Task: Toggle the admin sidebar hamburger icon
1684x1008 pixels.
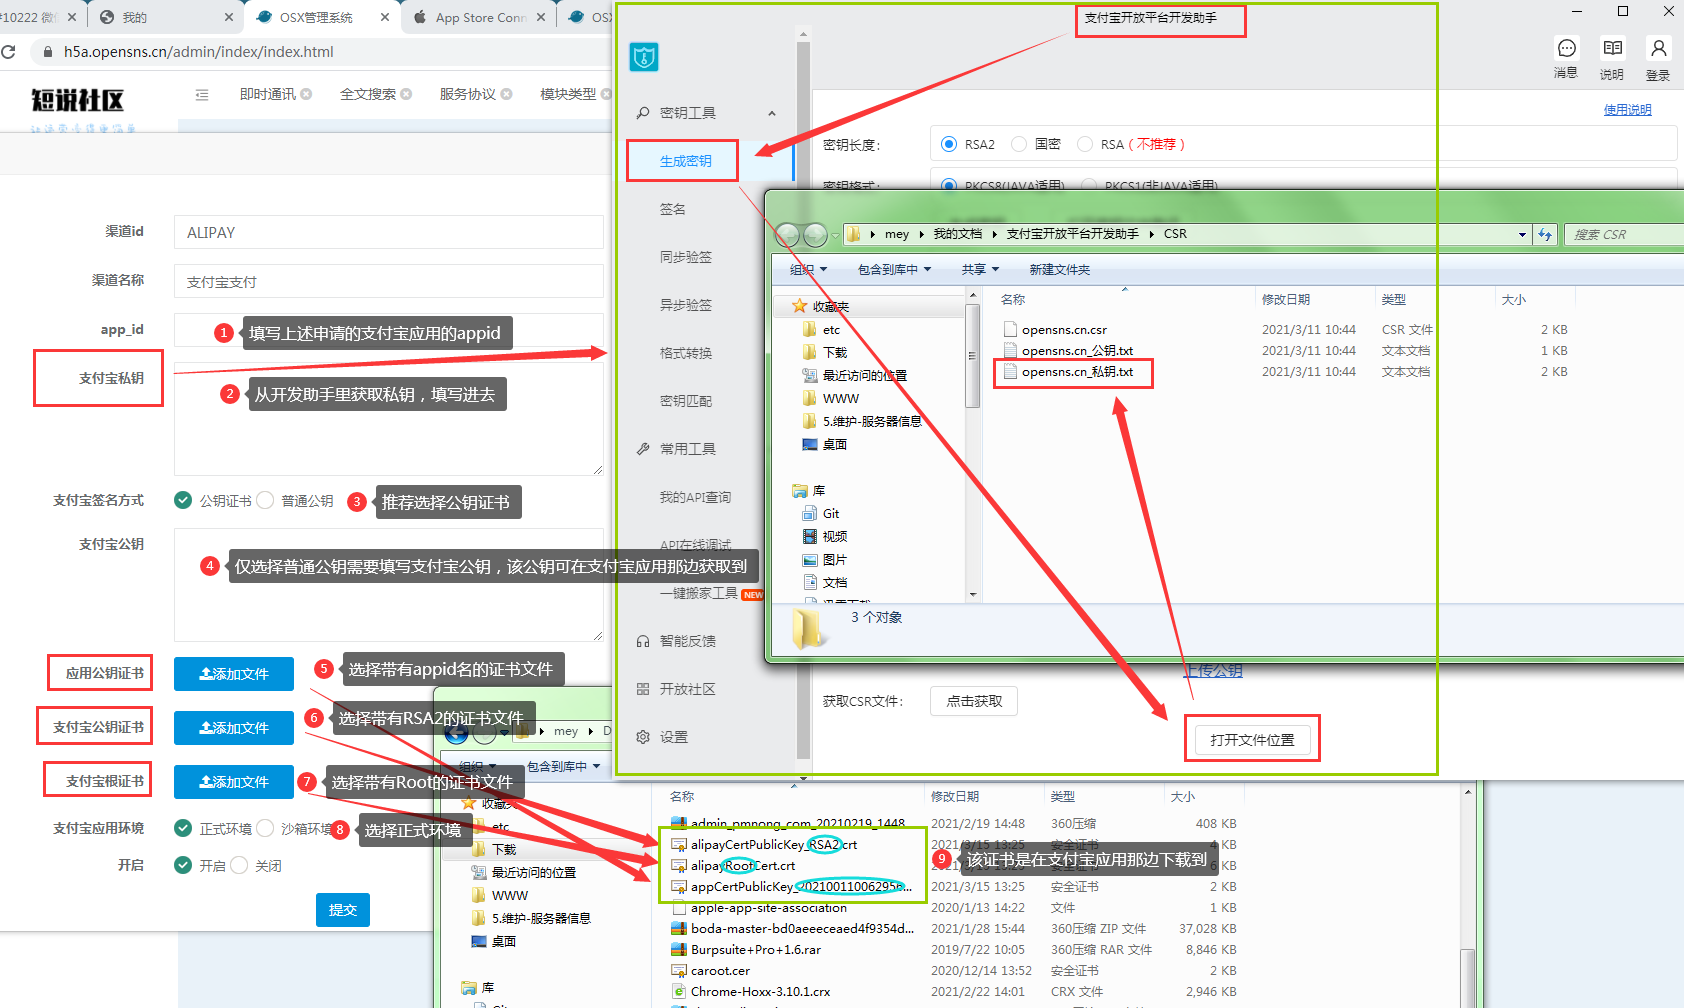Action: click(x=202, y=95)
